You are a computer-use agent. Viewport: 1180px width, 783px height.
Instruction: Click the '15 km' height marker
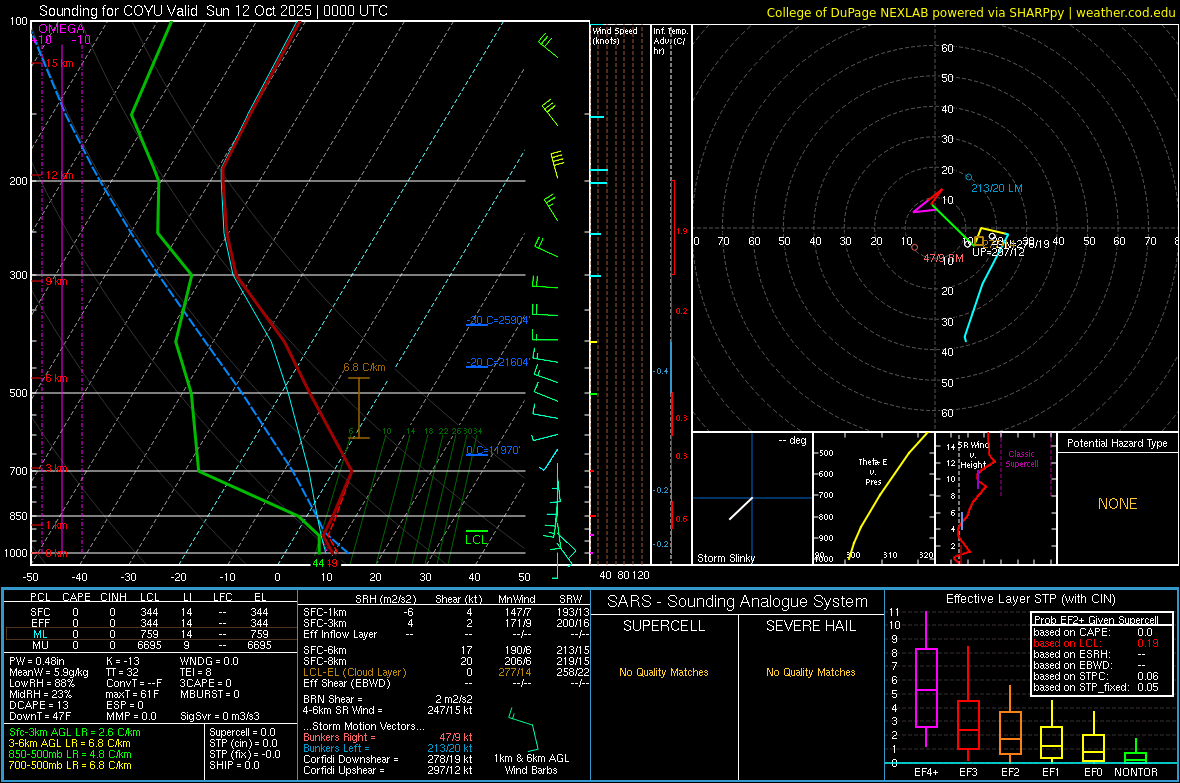[59, 63]
